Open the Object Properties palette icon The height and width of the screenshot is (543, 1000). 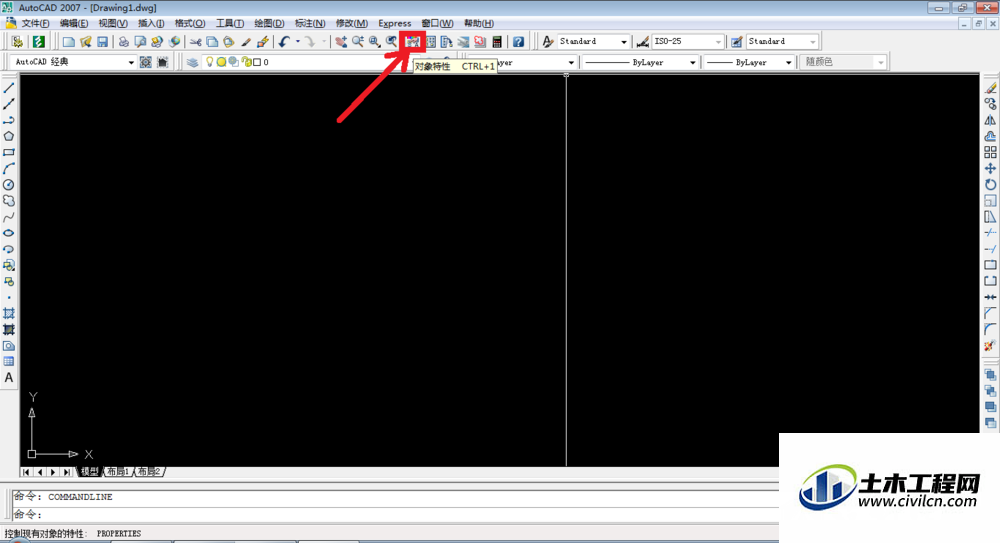(x=413, y=41)
